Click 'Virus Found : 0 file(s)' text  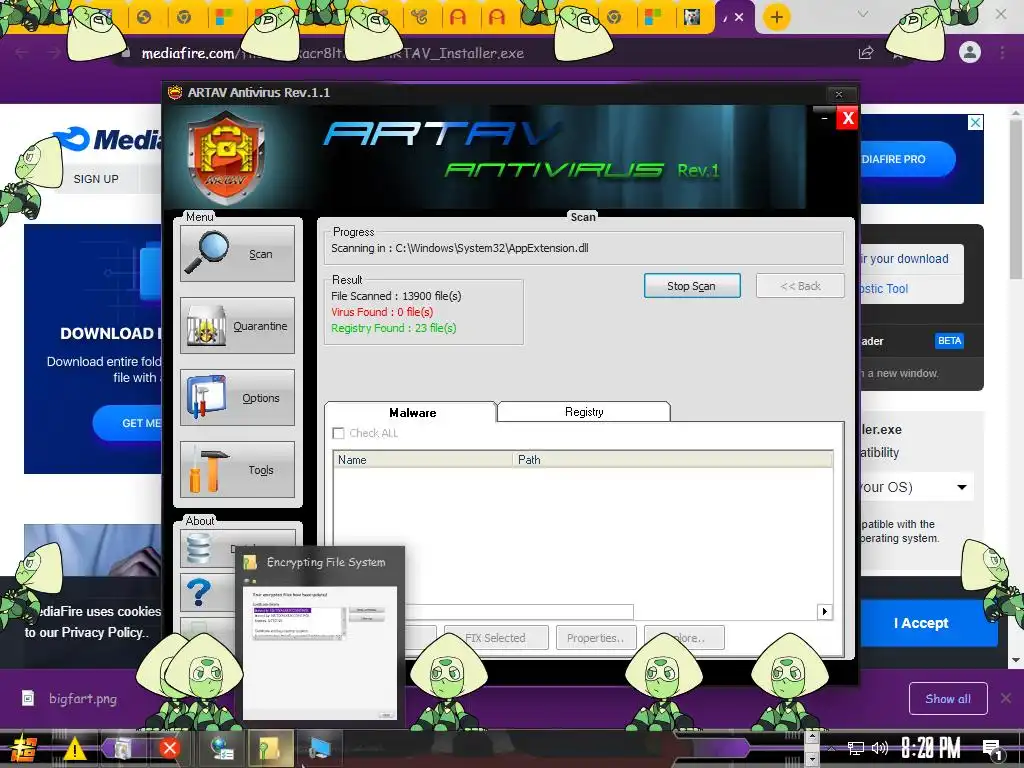(382, 312)
